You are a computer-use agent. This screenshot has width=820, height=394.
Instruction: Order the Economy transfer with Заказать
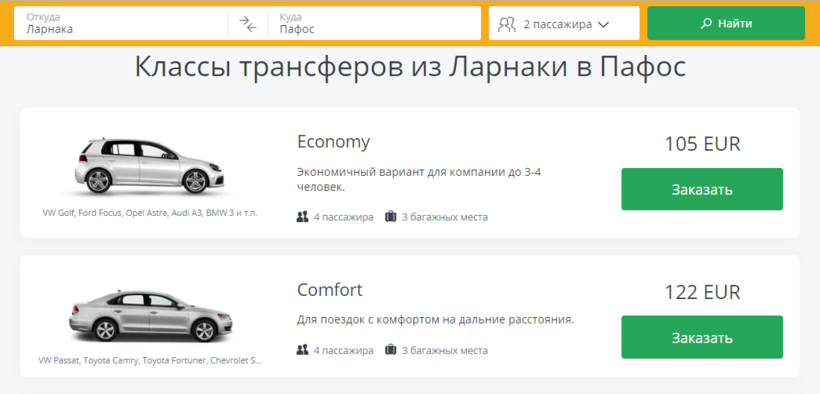[x=702, y=189]
